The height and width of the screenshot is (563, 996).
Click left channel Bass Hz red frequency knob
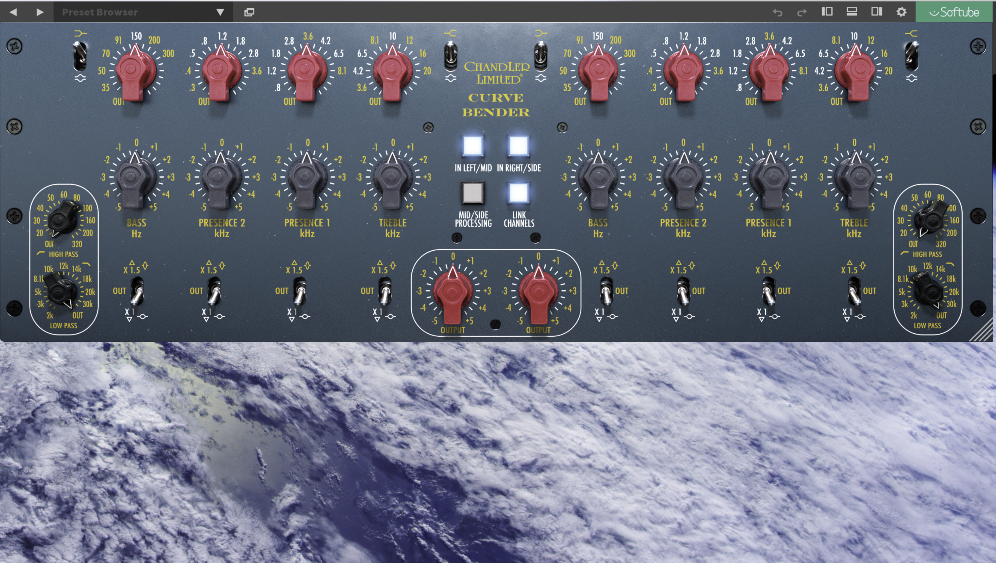click(x=135, y=71)
